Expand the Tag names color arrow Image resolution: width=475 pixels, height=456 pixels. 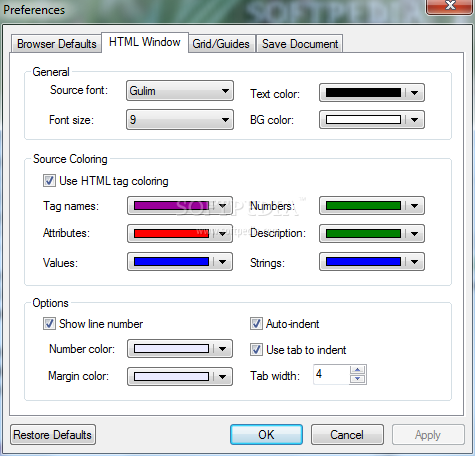[223, 206]
